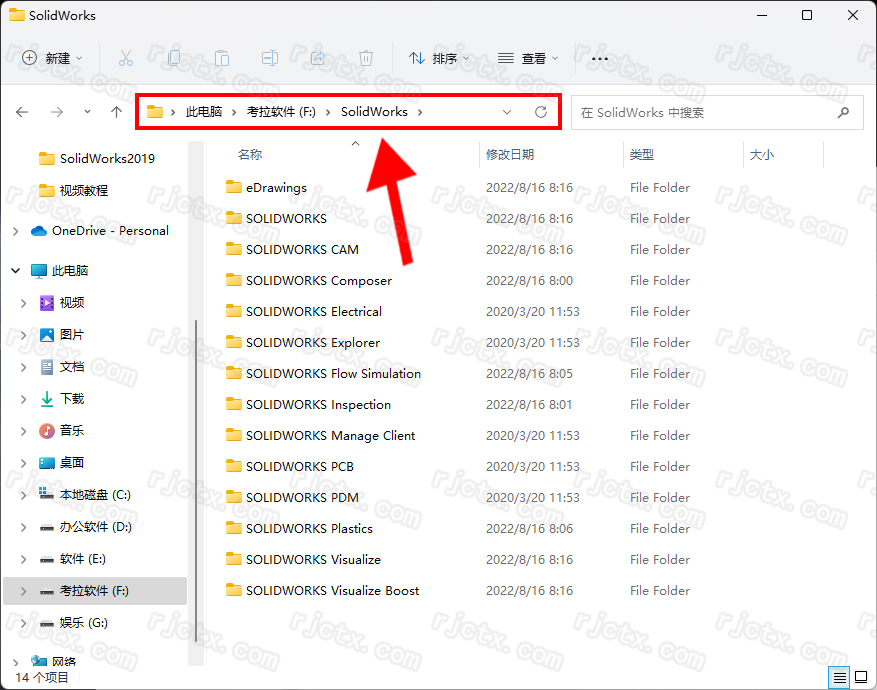Go up one directory level
The image size is (877, 690).
117,112
